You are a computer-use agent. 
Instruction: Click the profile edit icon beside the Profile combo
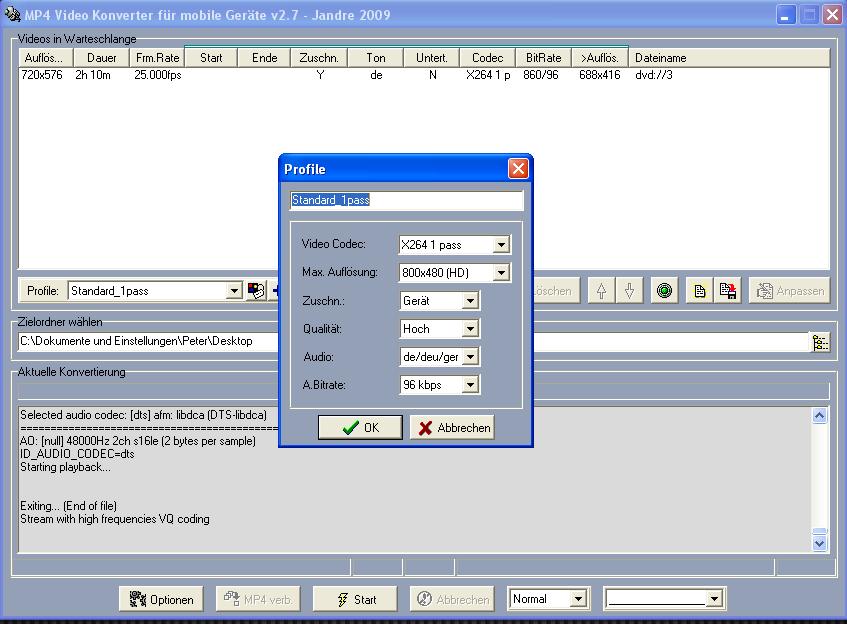click(x=256, y=291)
